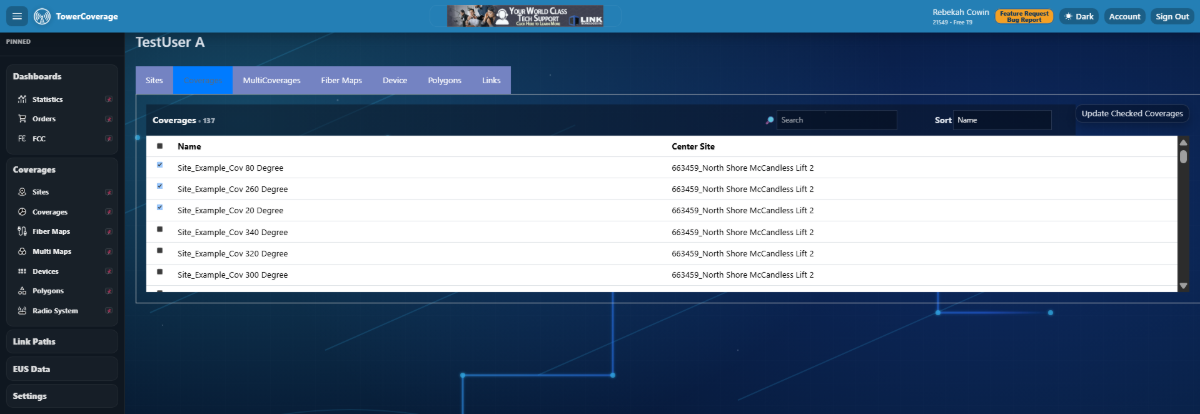Click the TowerCoverage logo icon
The image size is (1200, 414).
tap(42, 16)
